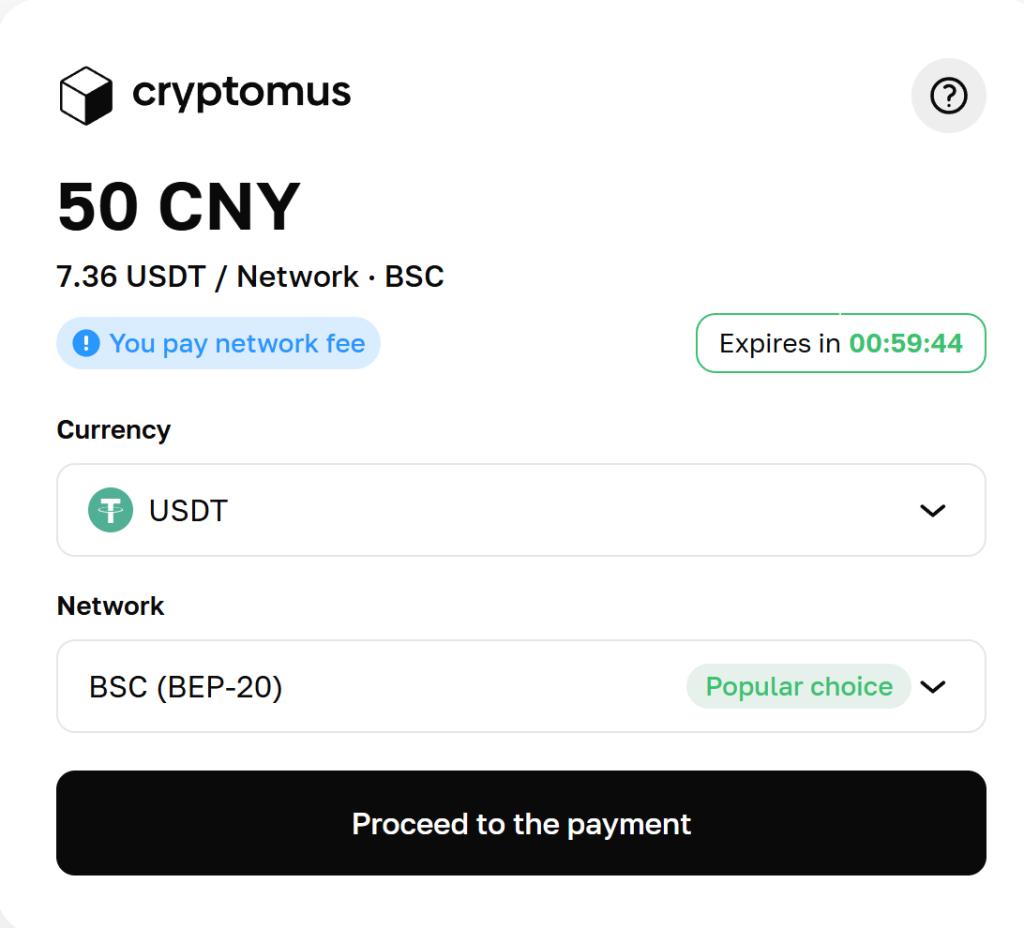Click the blue exclamation info icon
Image resolution: width=1024 pixels, height=928 pixels.
pyautogui.click(x=86, y=343)
